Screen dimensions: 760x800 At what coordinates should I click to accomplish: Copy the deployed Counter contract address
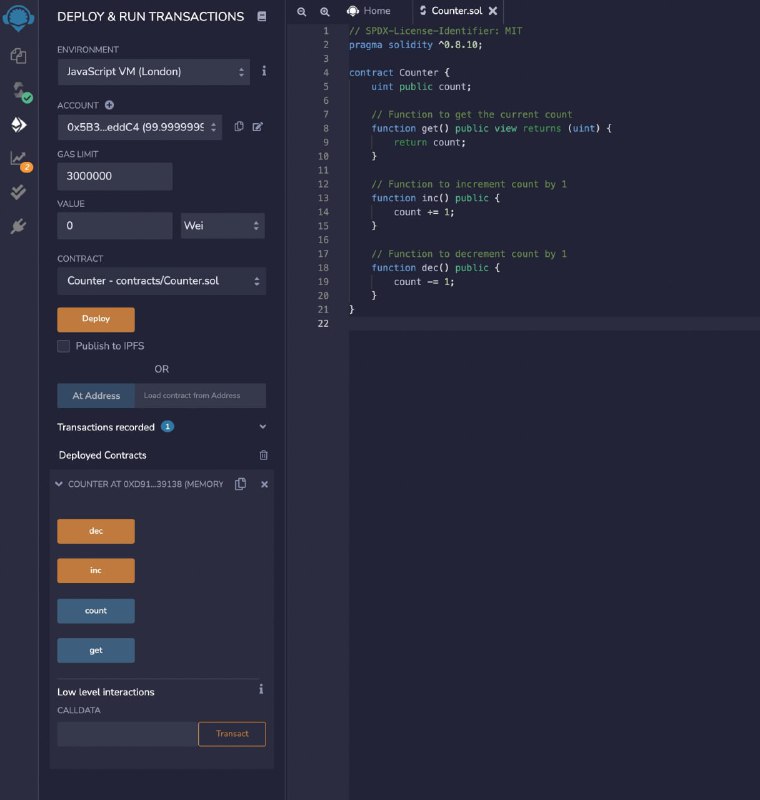[240, 484]
